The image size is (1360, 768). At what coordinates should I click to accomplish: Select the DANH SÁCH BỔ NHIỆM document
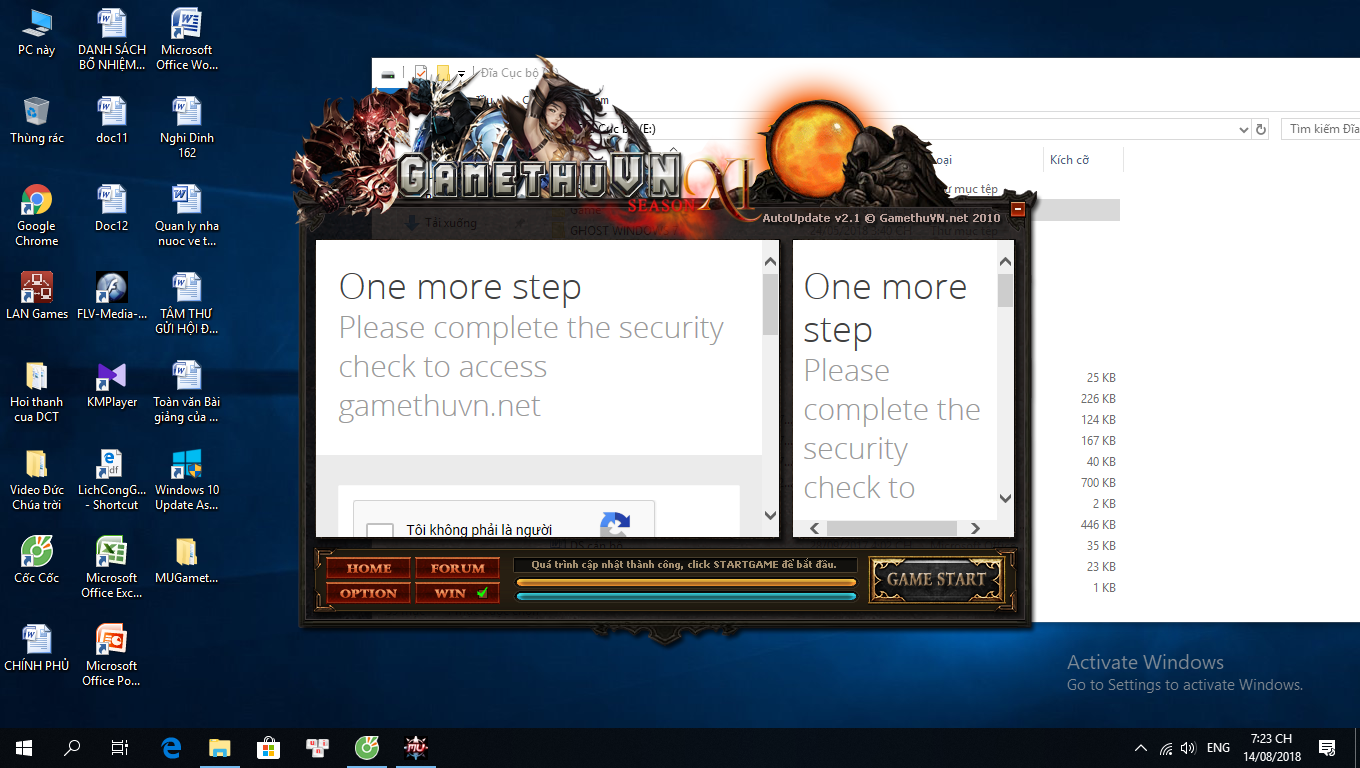[112, 39]
